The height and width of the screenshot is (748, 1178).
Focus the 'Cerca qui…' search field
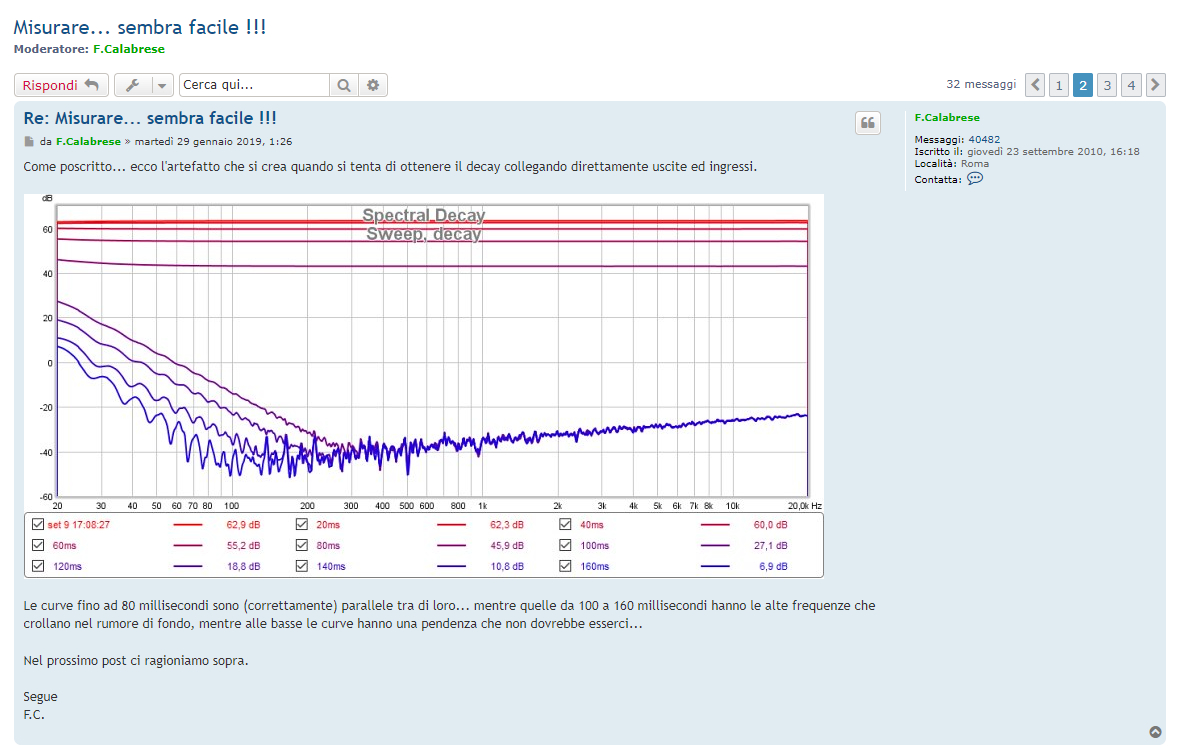pos(254,85)
